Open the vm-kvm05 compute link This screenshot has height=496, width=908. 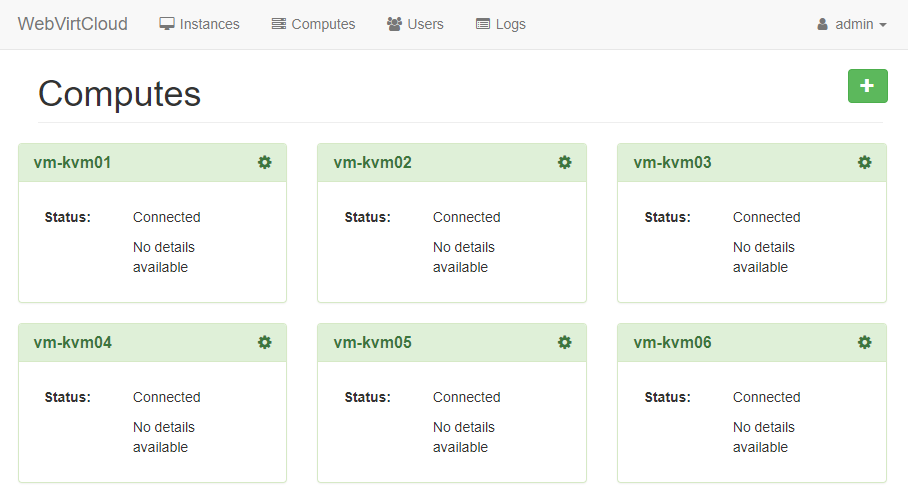pos(372,342)
